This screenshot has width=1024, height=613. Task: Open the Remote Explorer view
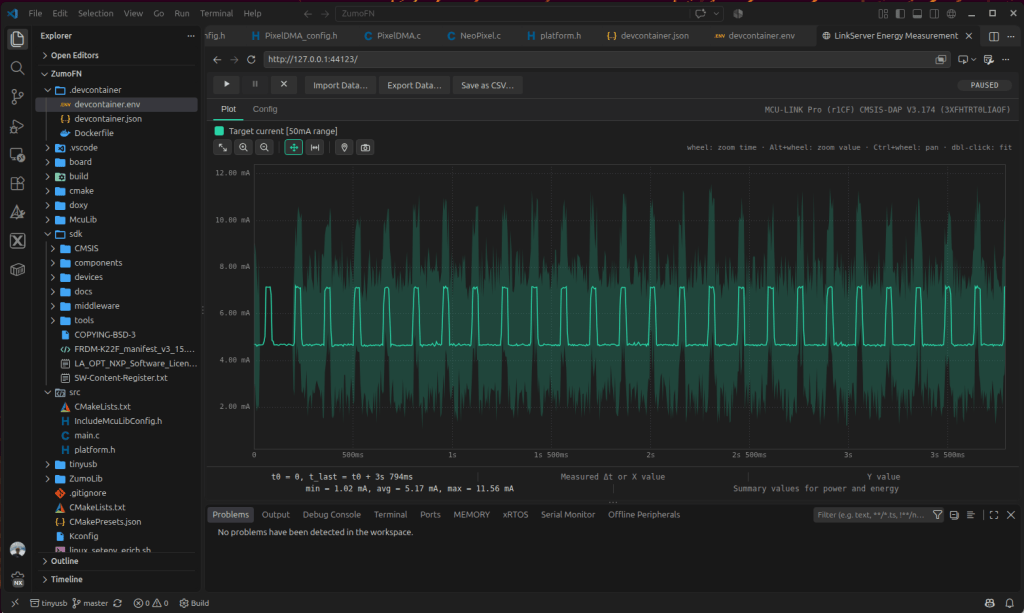coord(18,155)
